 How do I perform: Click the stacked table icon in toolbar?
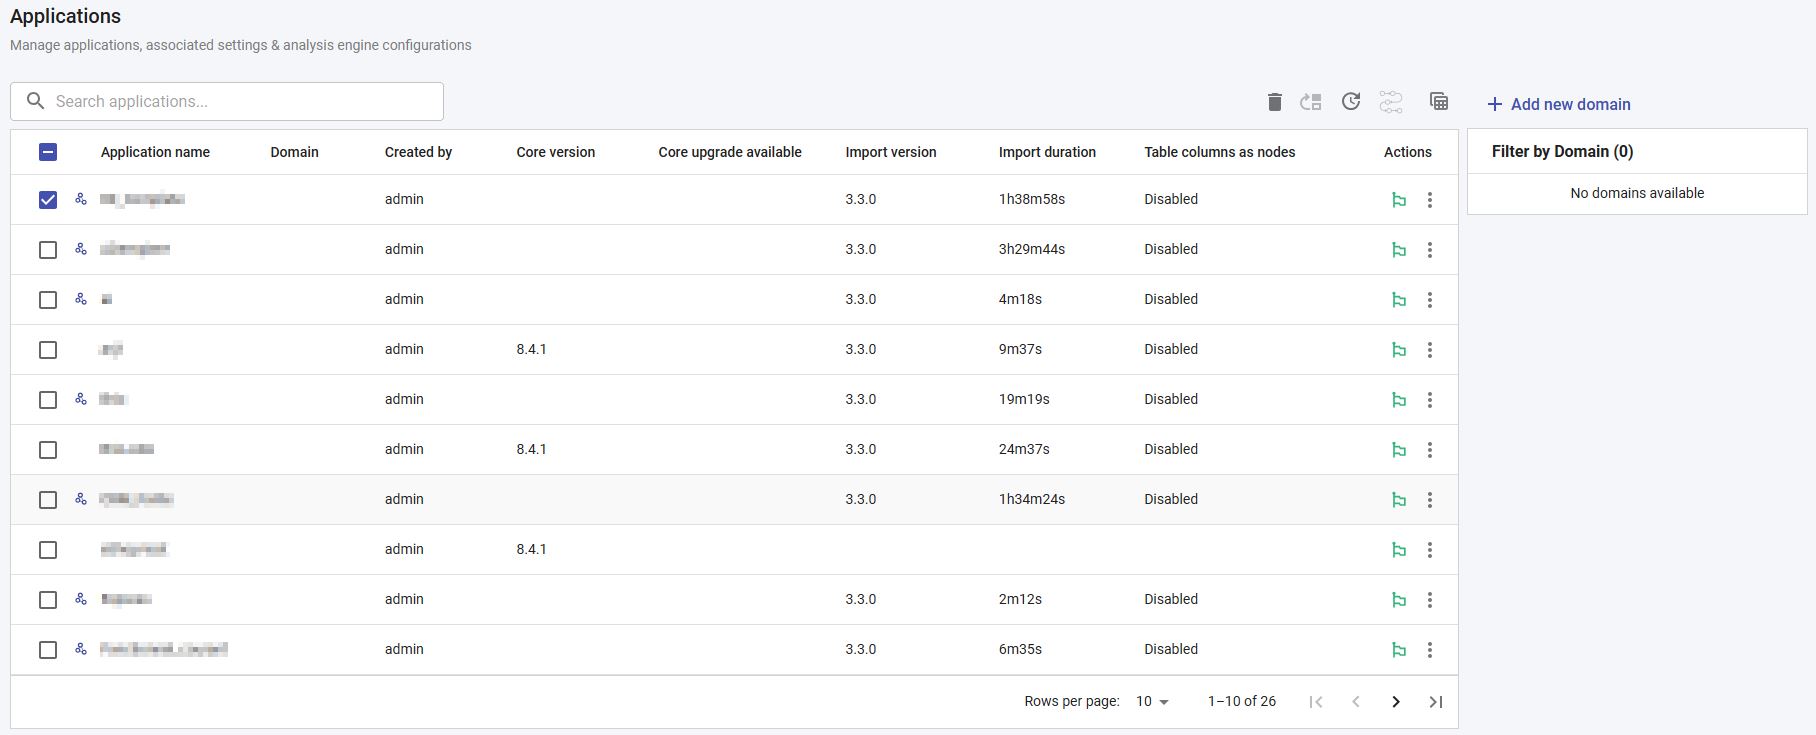(x=1439, y=101)
